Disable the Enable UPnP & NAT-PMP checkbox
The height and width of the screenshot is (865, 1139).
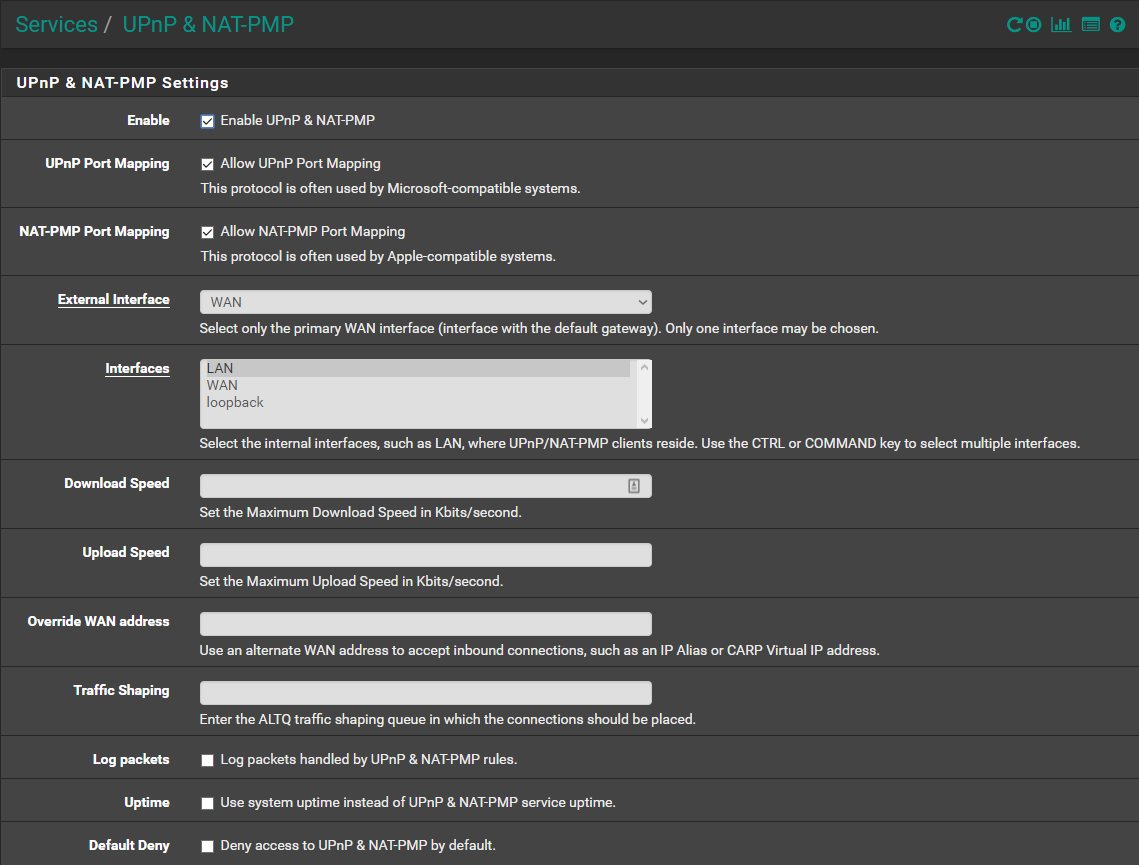208,121
